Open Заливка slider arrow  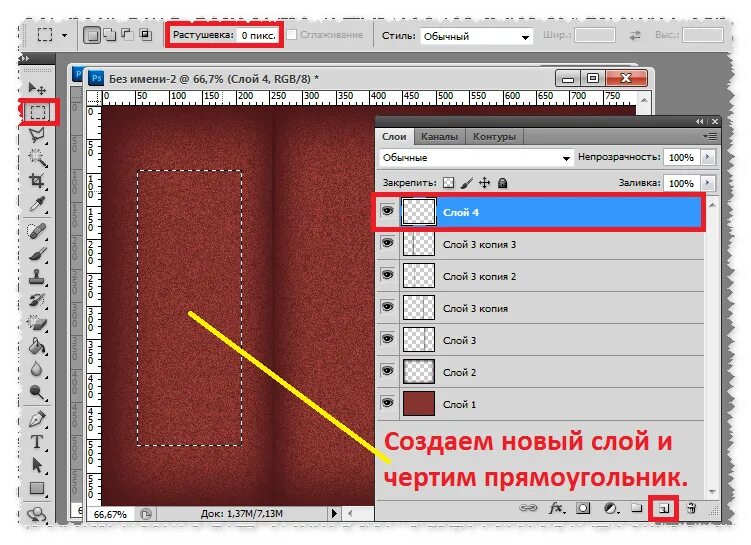tap(707, 183)
